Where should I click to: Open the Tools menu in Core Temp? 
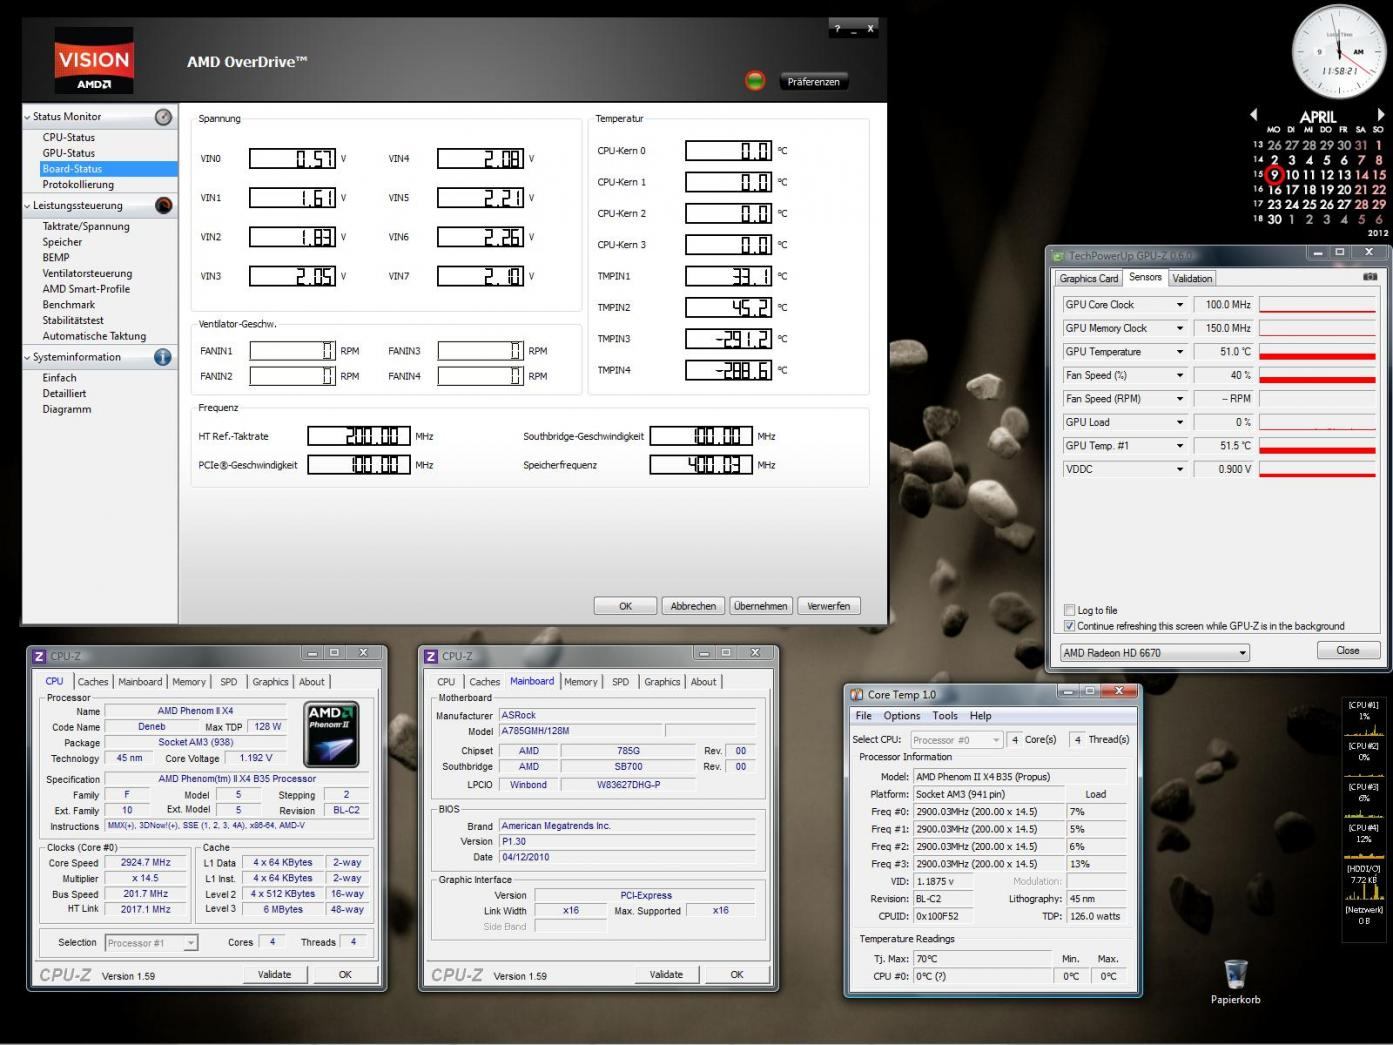(x=945, y=716)
